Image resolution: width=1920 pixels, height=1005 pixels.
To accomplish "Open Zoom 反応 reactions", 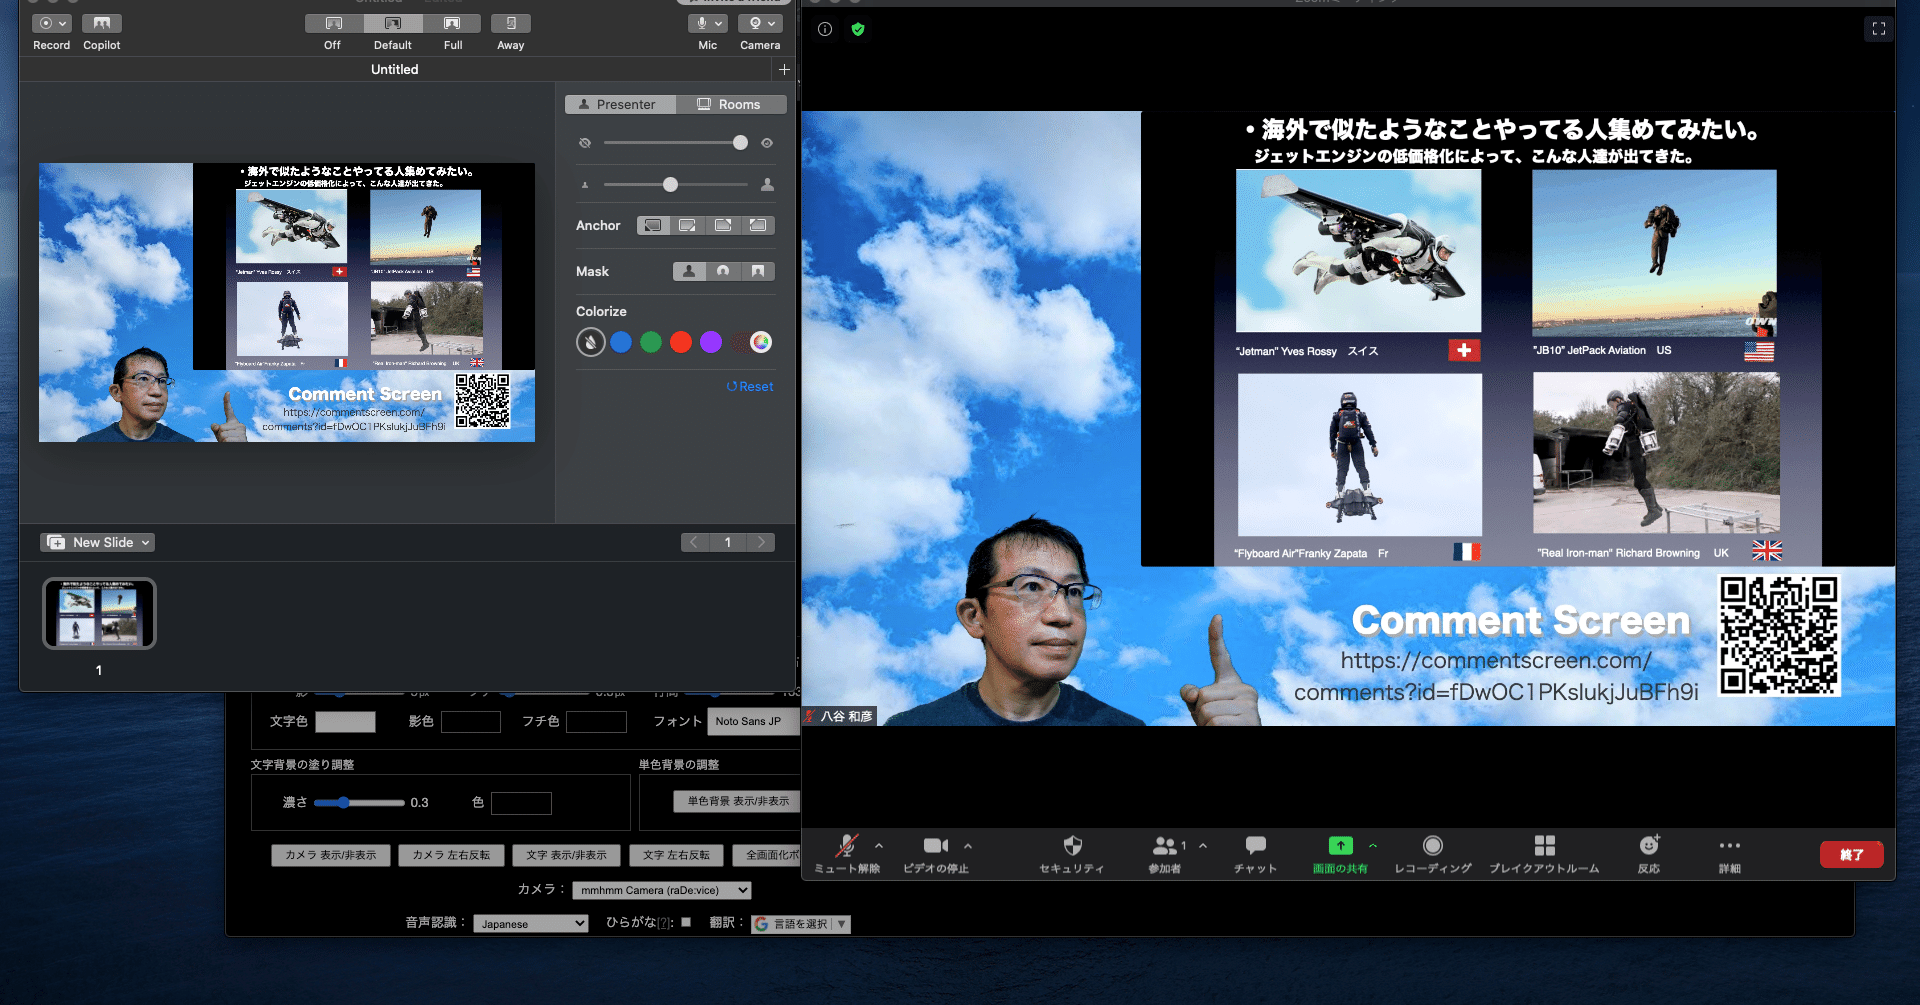I will [1649, 853].
